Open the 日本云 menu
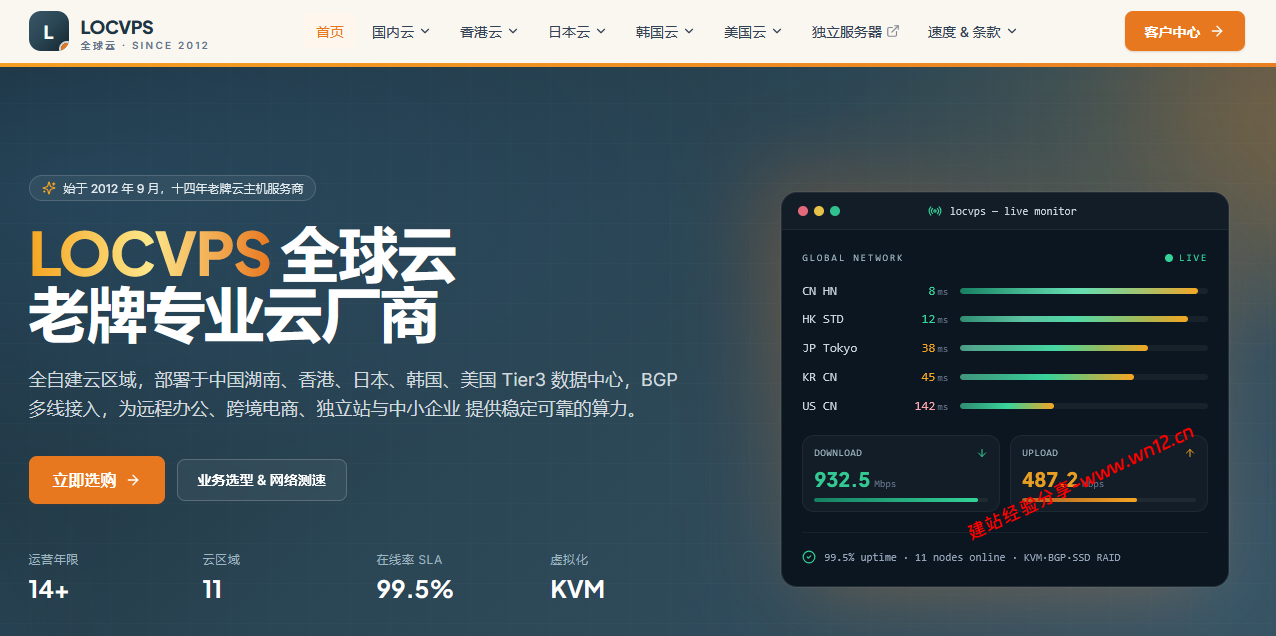This screenshot has height=636, width=1276. click(577, 32)
